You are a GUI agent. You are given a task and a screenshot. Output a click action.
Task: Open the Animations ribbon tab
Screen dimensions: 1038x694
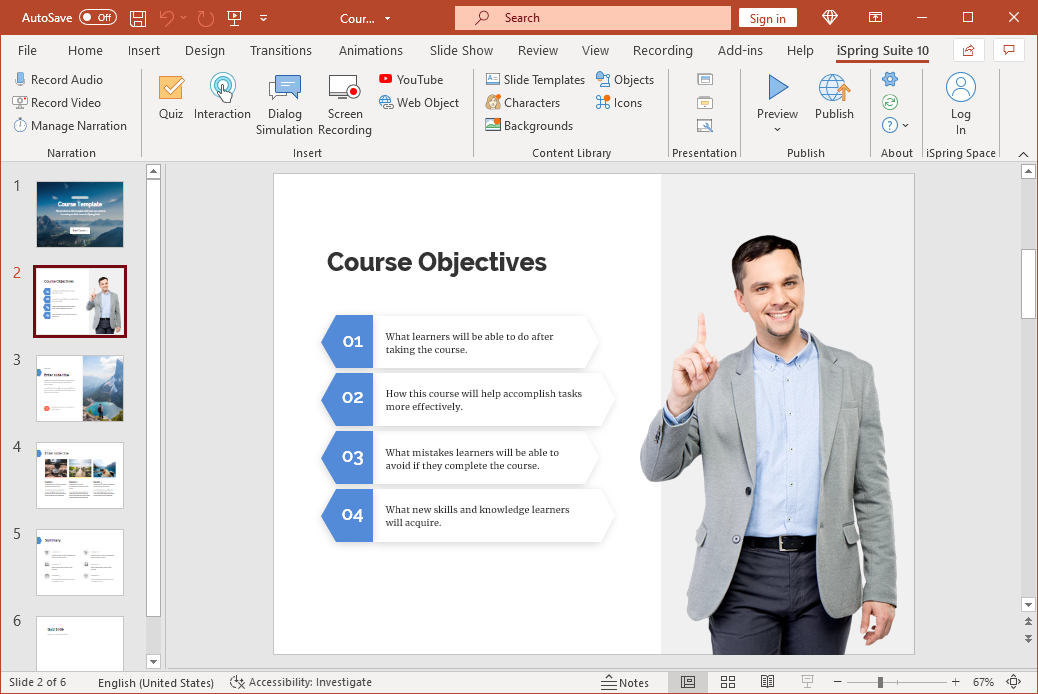(371, 50)
